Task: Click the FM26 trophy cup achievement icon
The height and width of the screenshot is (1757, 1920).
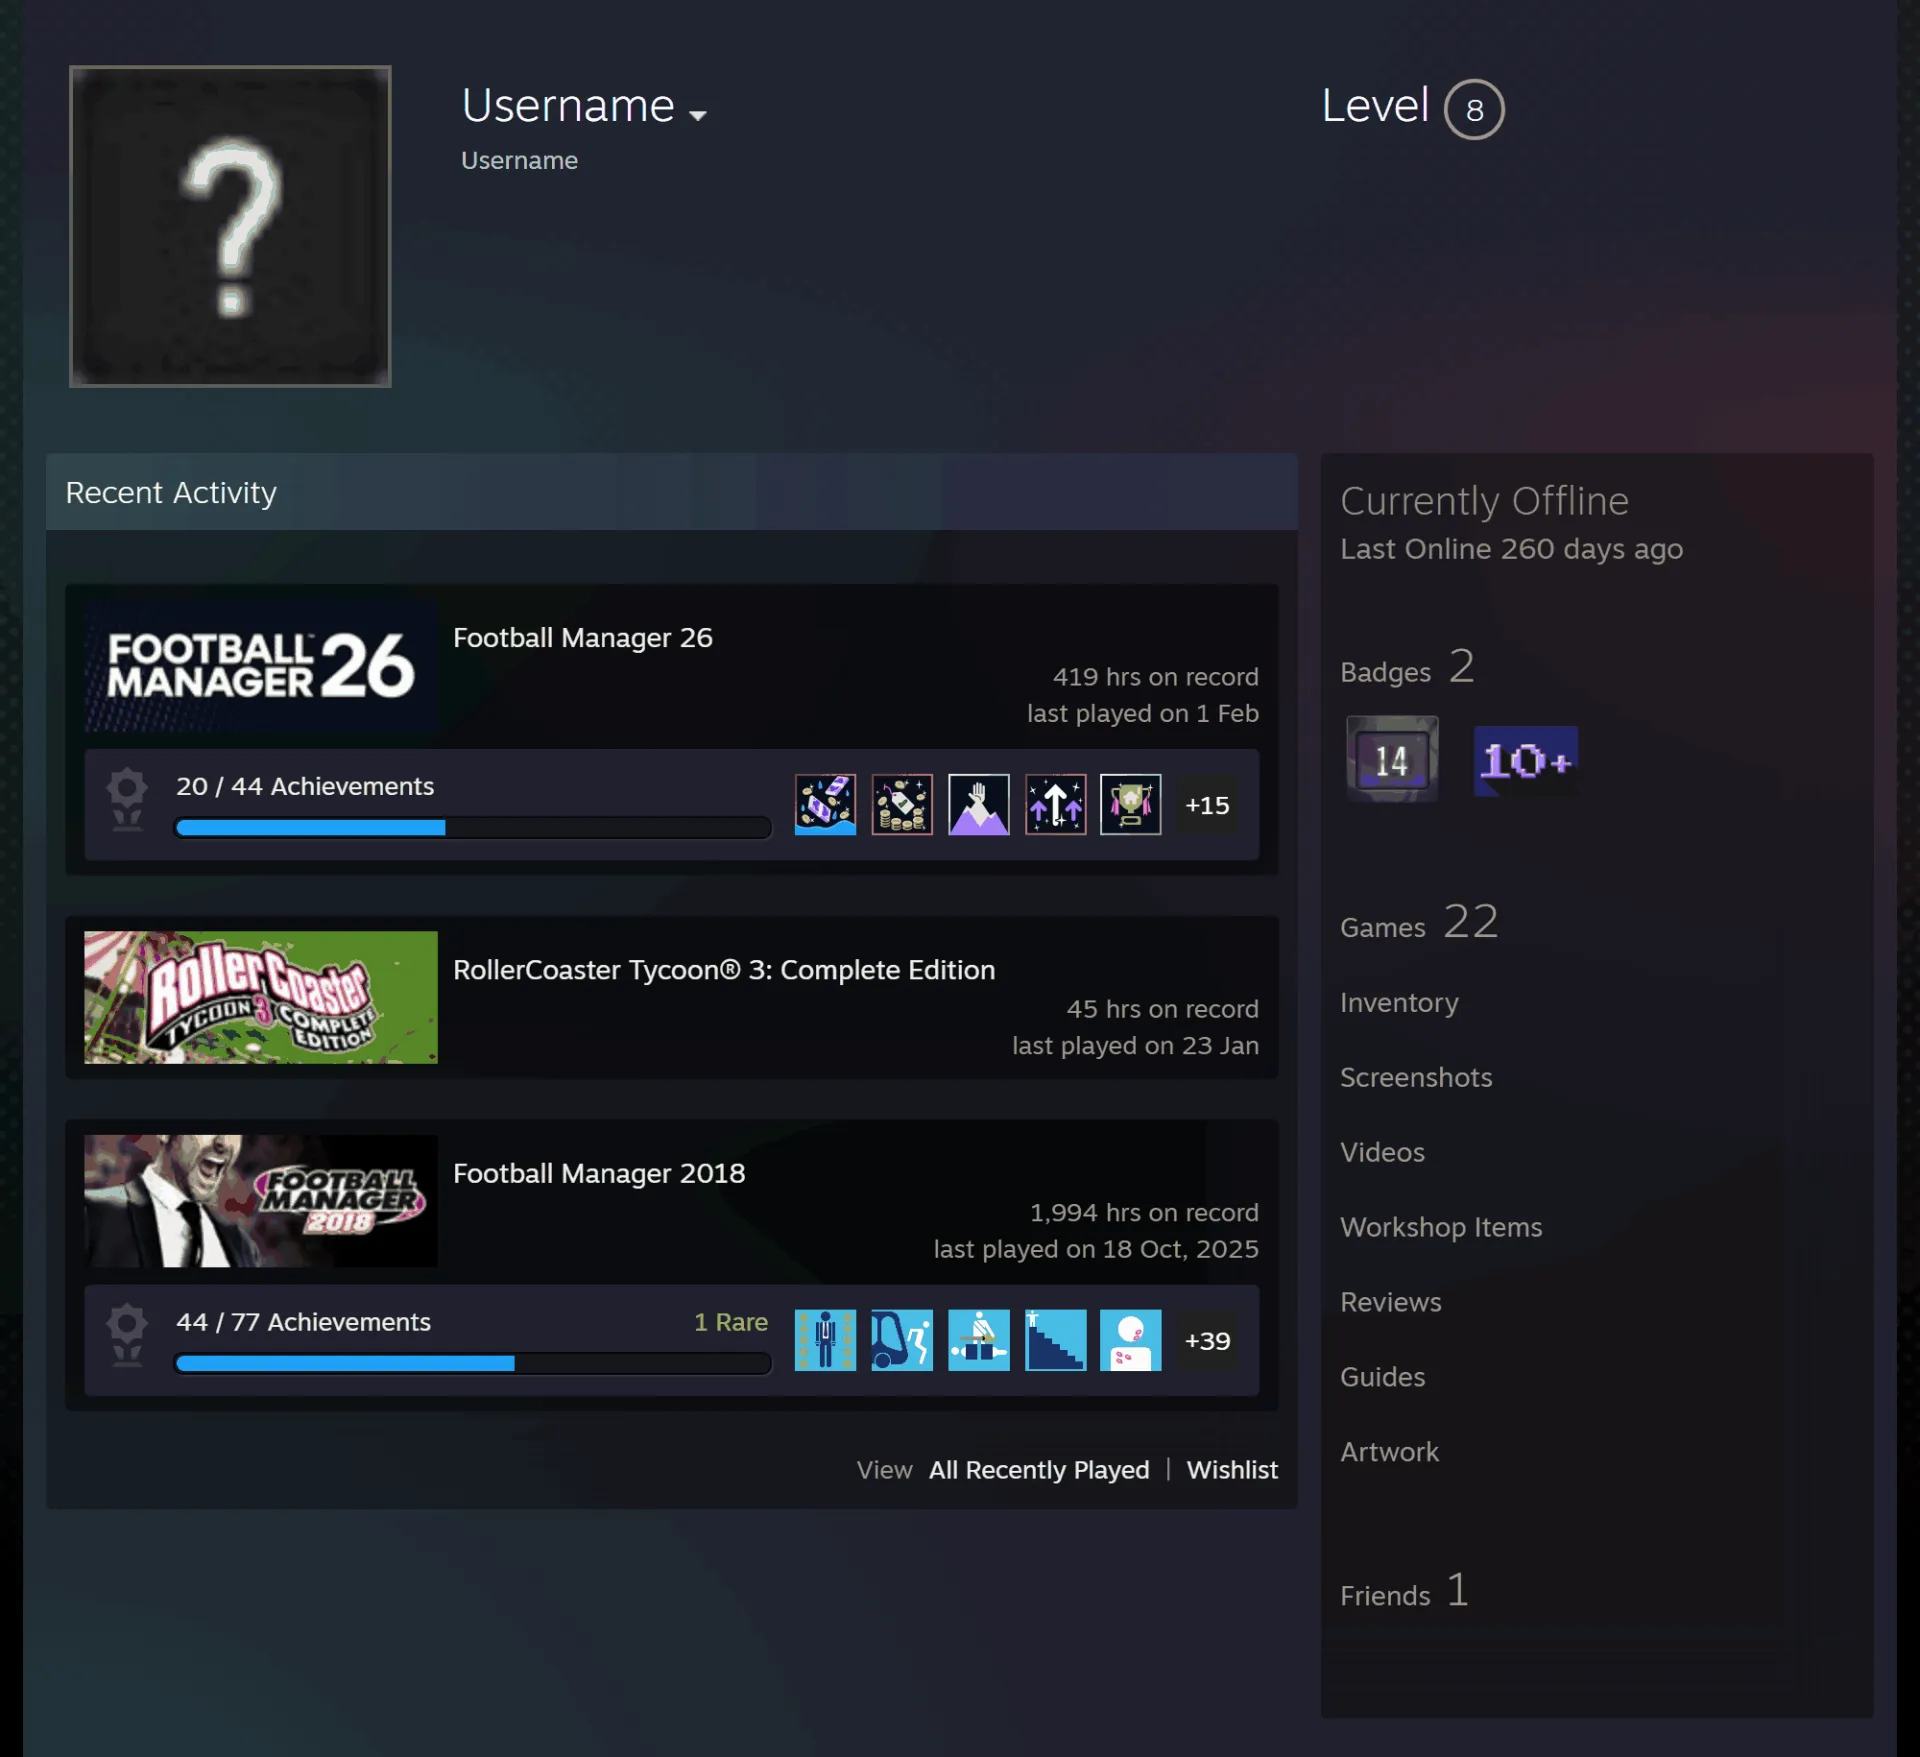Action: point(1131,805)
